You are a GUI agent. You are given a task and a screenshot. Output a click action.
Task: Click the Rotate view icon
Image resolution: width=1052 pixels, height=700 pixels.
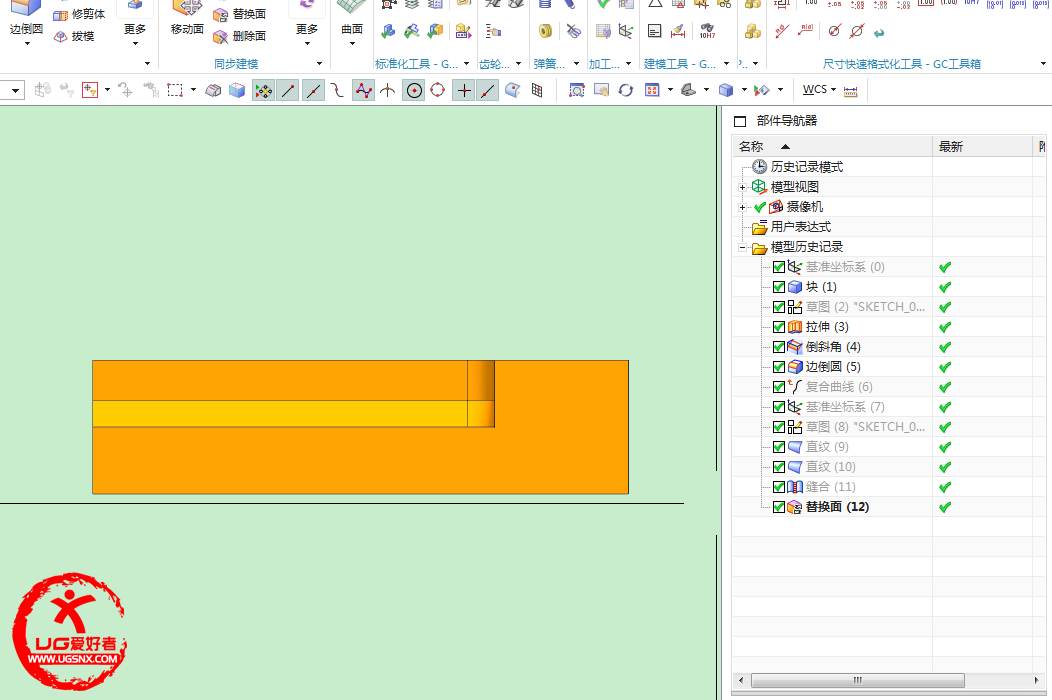coord(626,90)
